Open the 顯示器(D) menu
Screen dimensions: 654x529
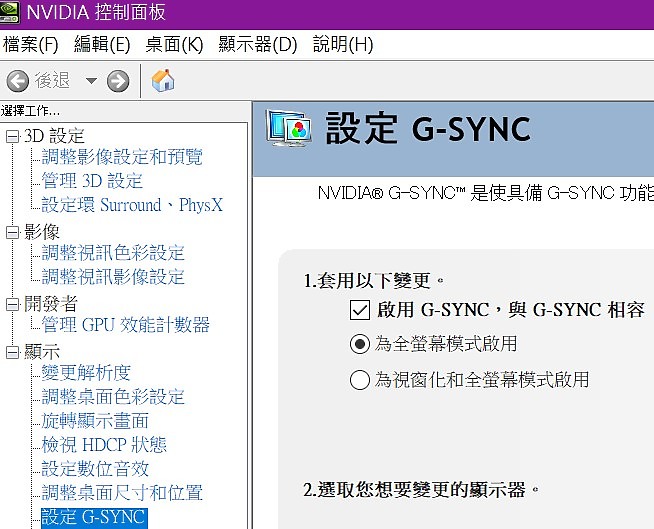coord(258,44)
